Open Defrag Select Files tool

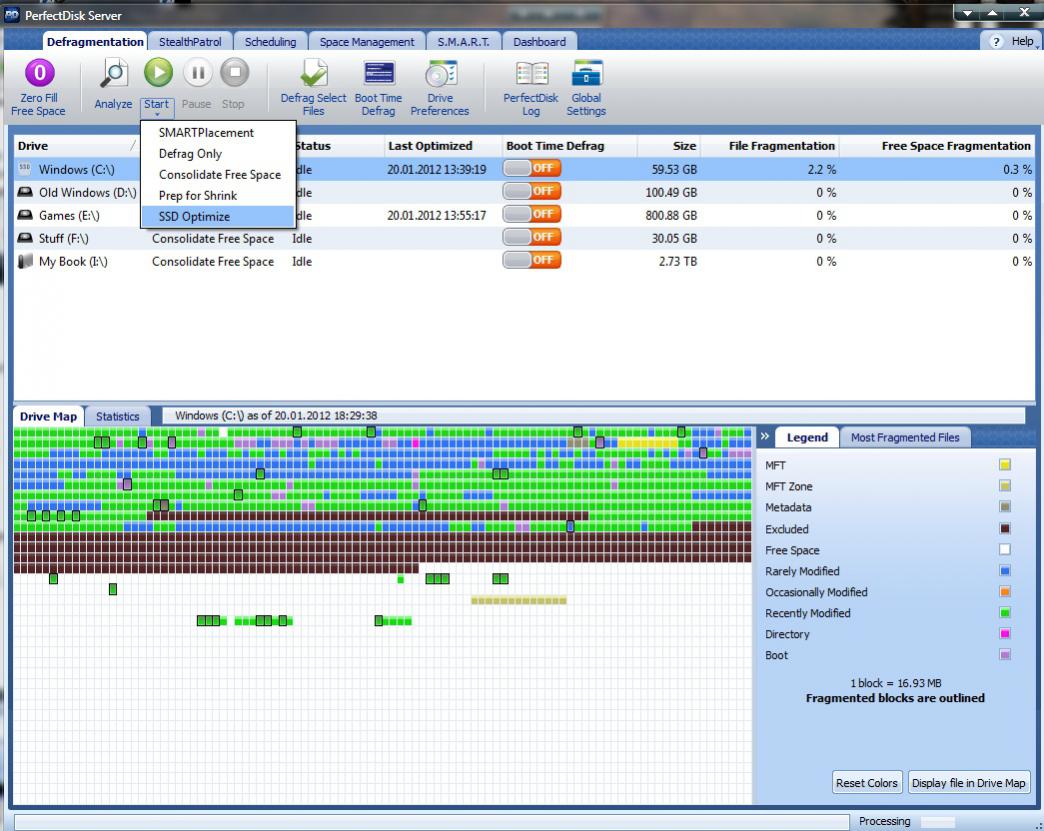pos(314,73)
